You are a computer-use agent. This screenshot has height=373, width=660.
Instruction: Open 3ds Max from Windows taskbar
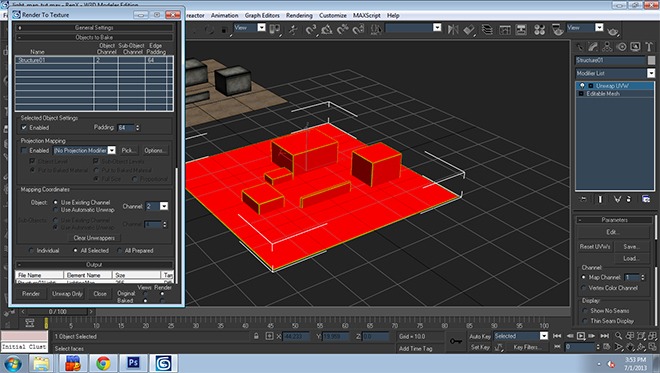[164, 363]
